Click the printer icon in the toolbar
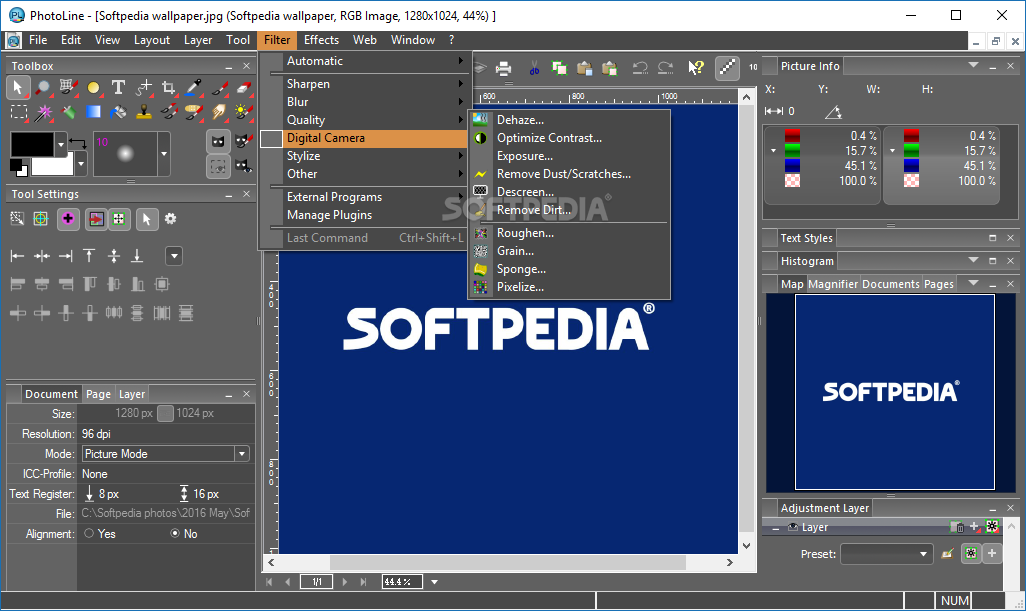This screenshot has width=1026, height=611. [503, 68]
